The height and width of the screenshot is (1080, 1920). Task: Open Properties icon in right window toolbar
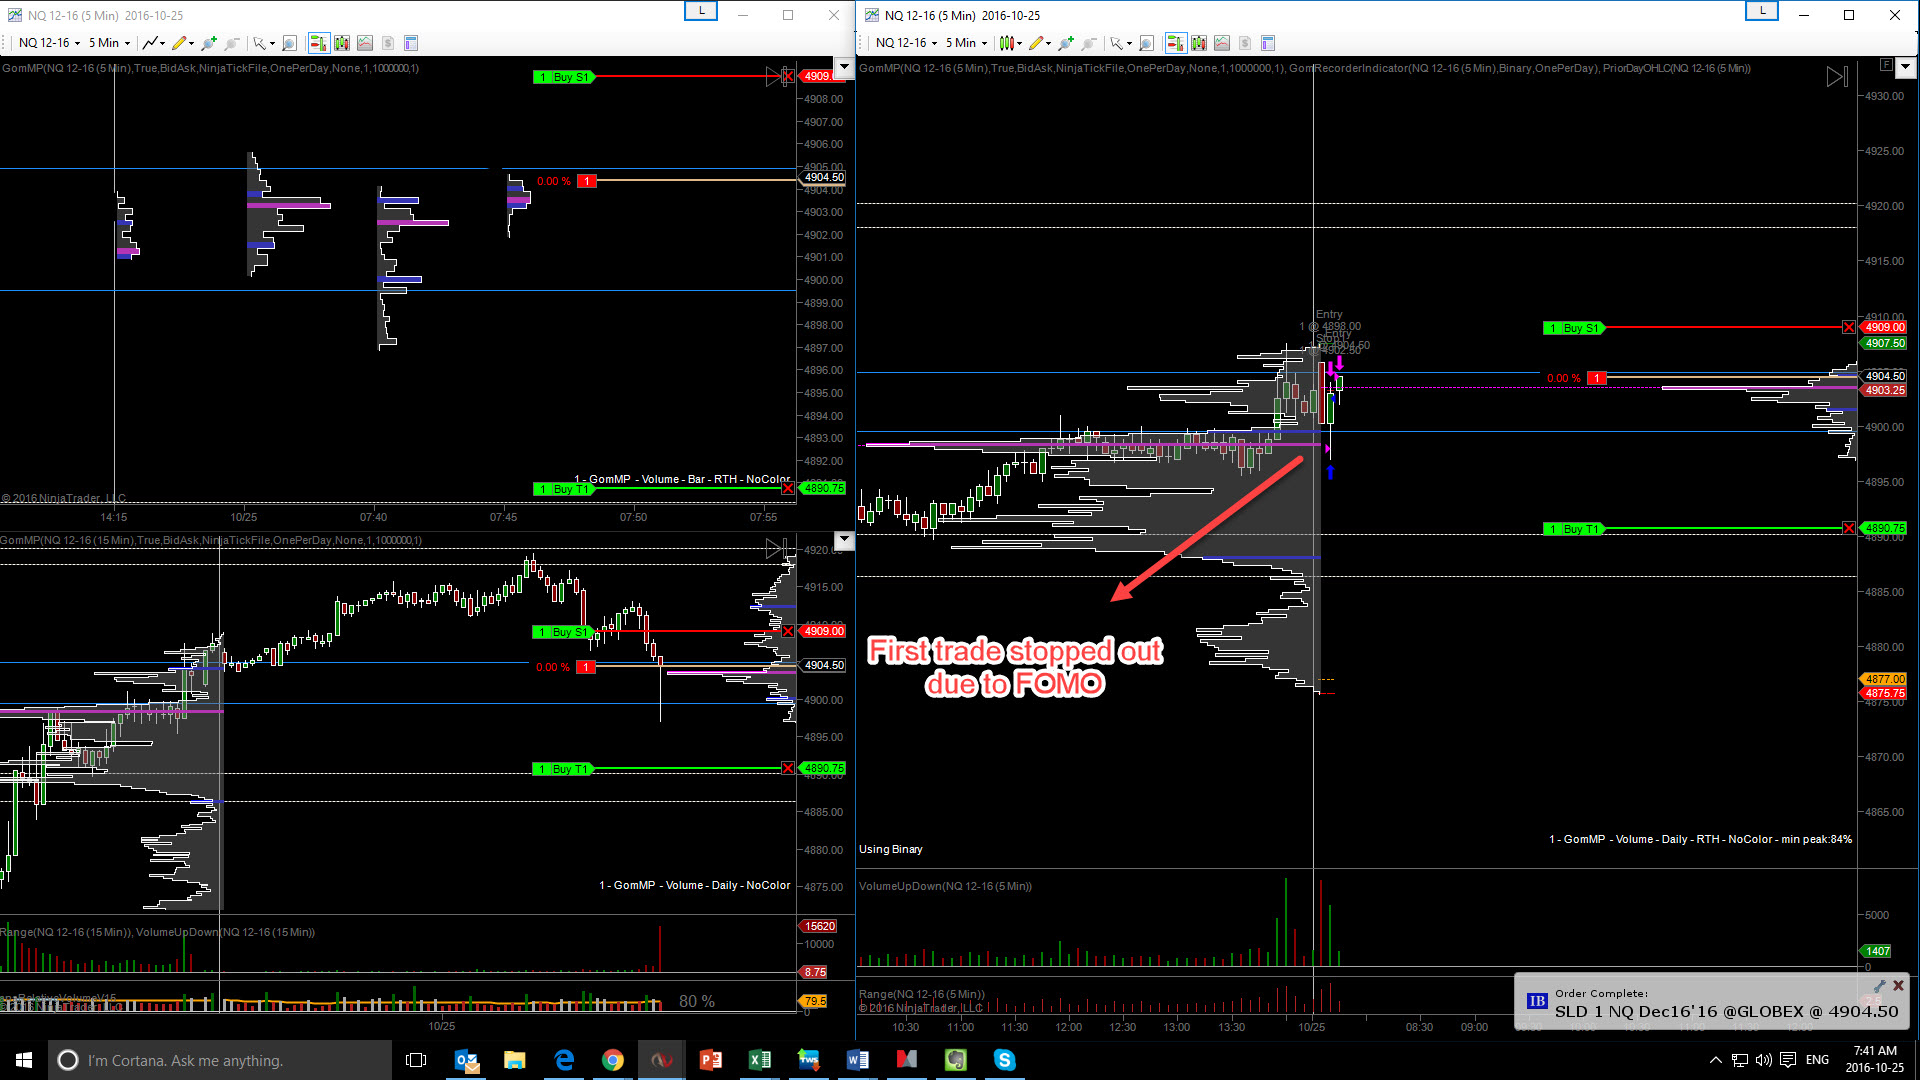pos(1268,43)
